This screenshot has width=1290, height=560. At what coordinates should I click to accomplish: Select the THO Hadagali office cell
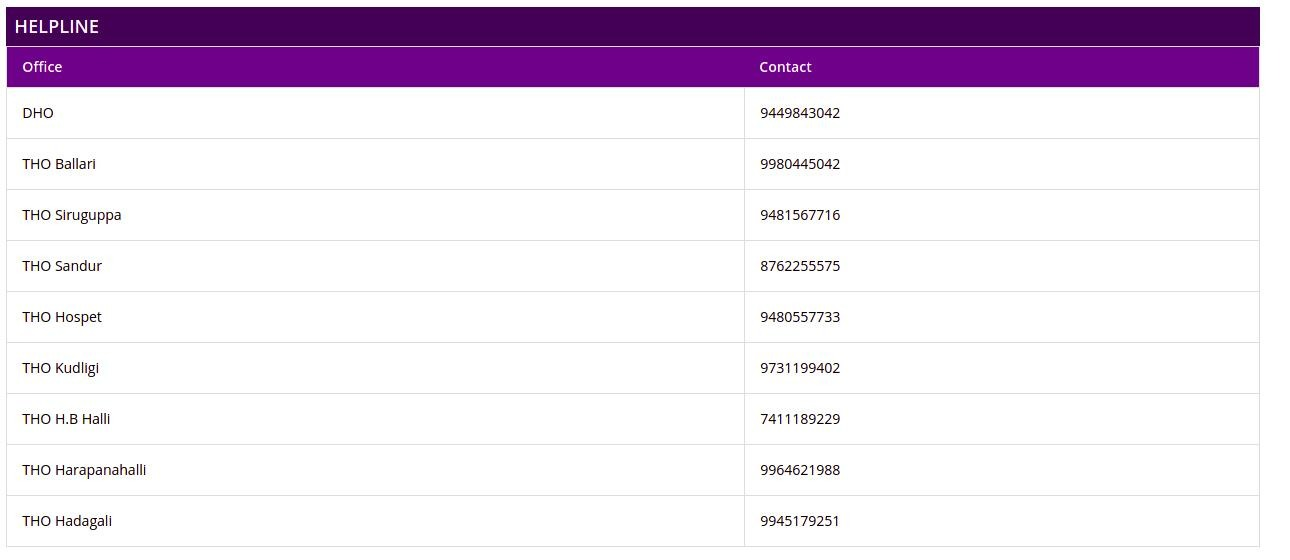click(x=67, y=521)
